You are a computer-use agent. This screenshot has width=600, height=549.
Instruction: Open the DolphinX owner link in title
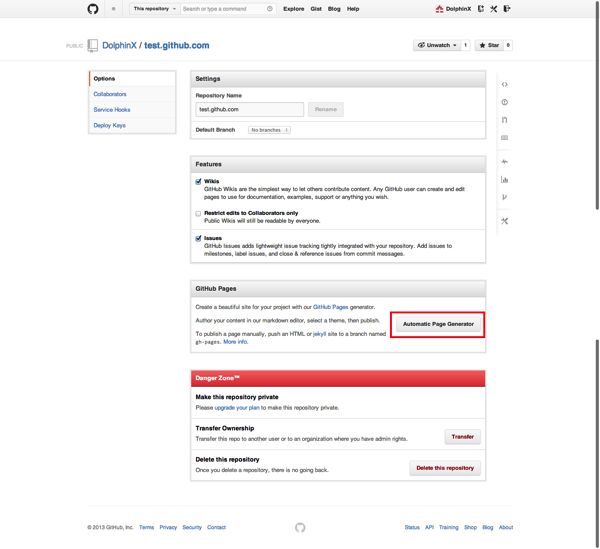[119, 45]
